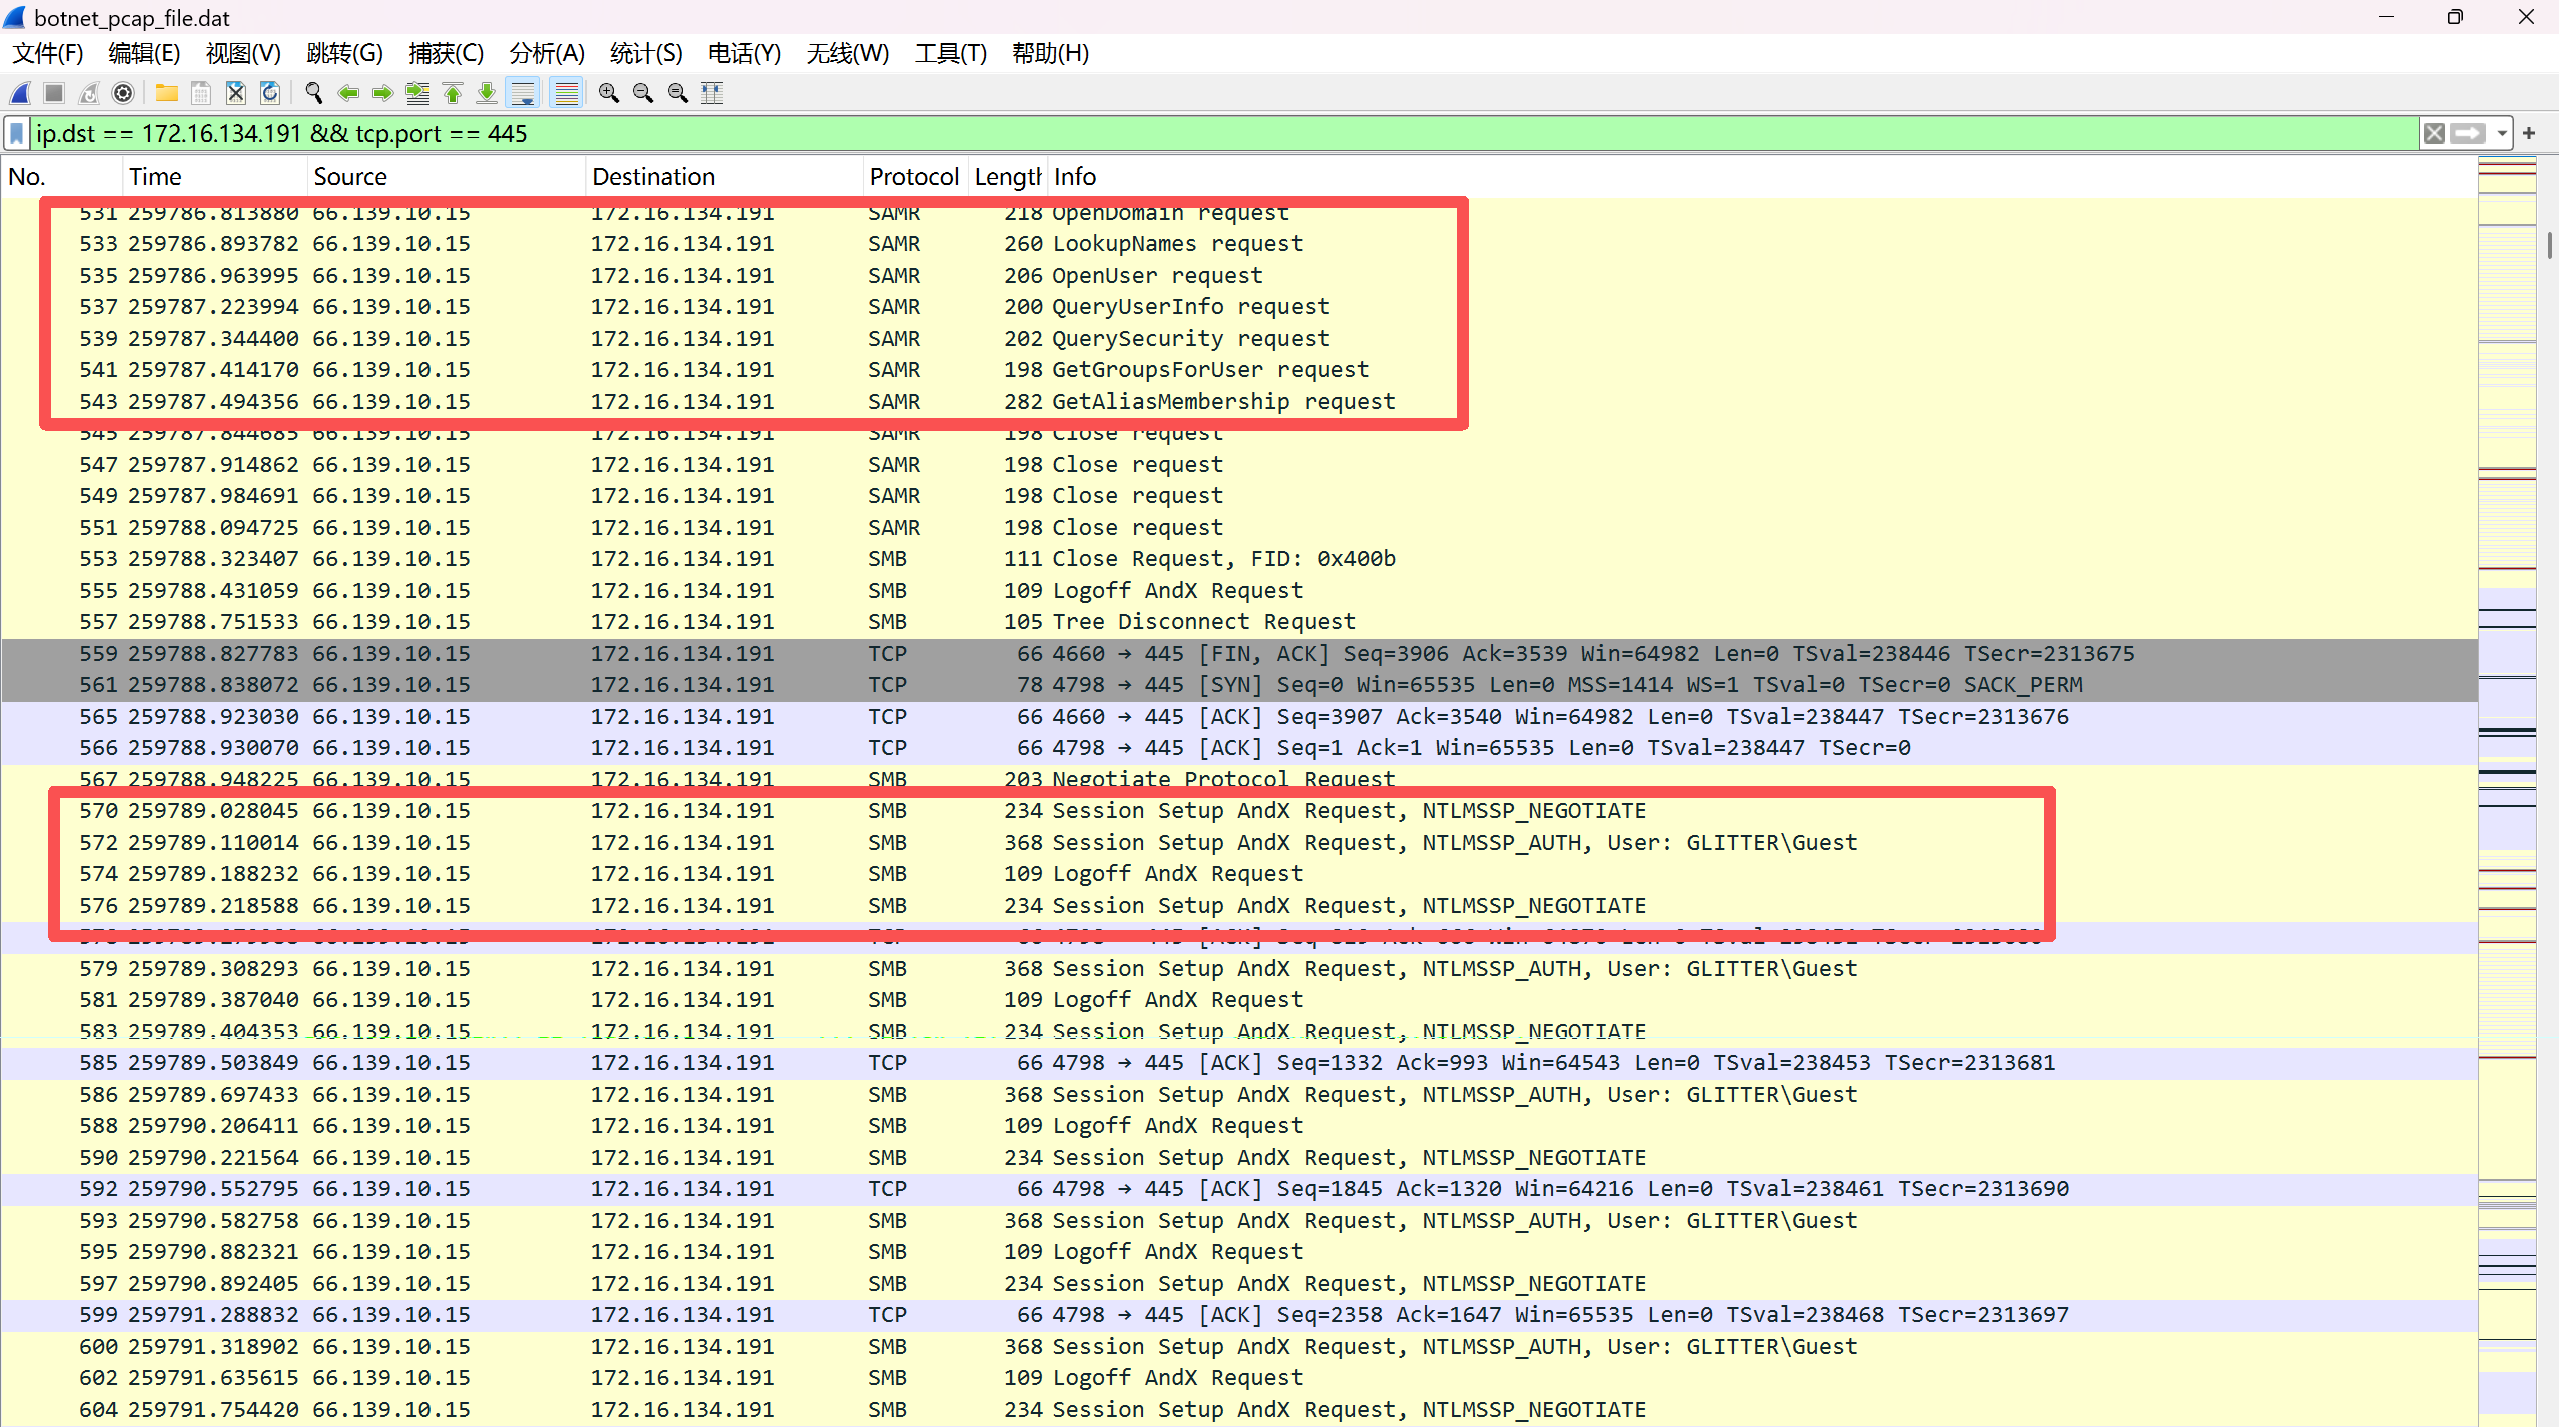The height and width of the screenshot is (1427, 2559).
Task: Add a filter button with plus
Action: pos(2529,133)
